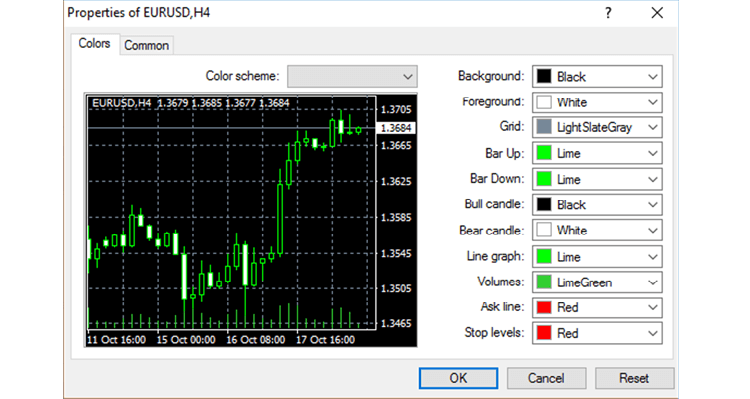
Task: Open the Volumes color dropdown arrow
Action: (x=652, y=282)
